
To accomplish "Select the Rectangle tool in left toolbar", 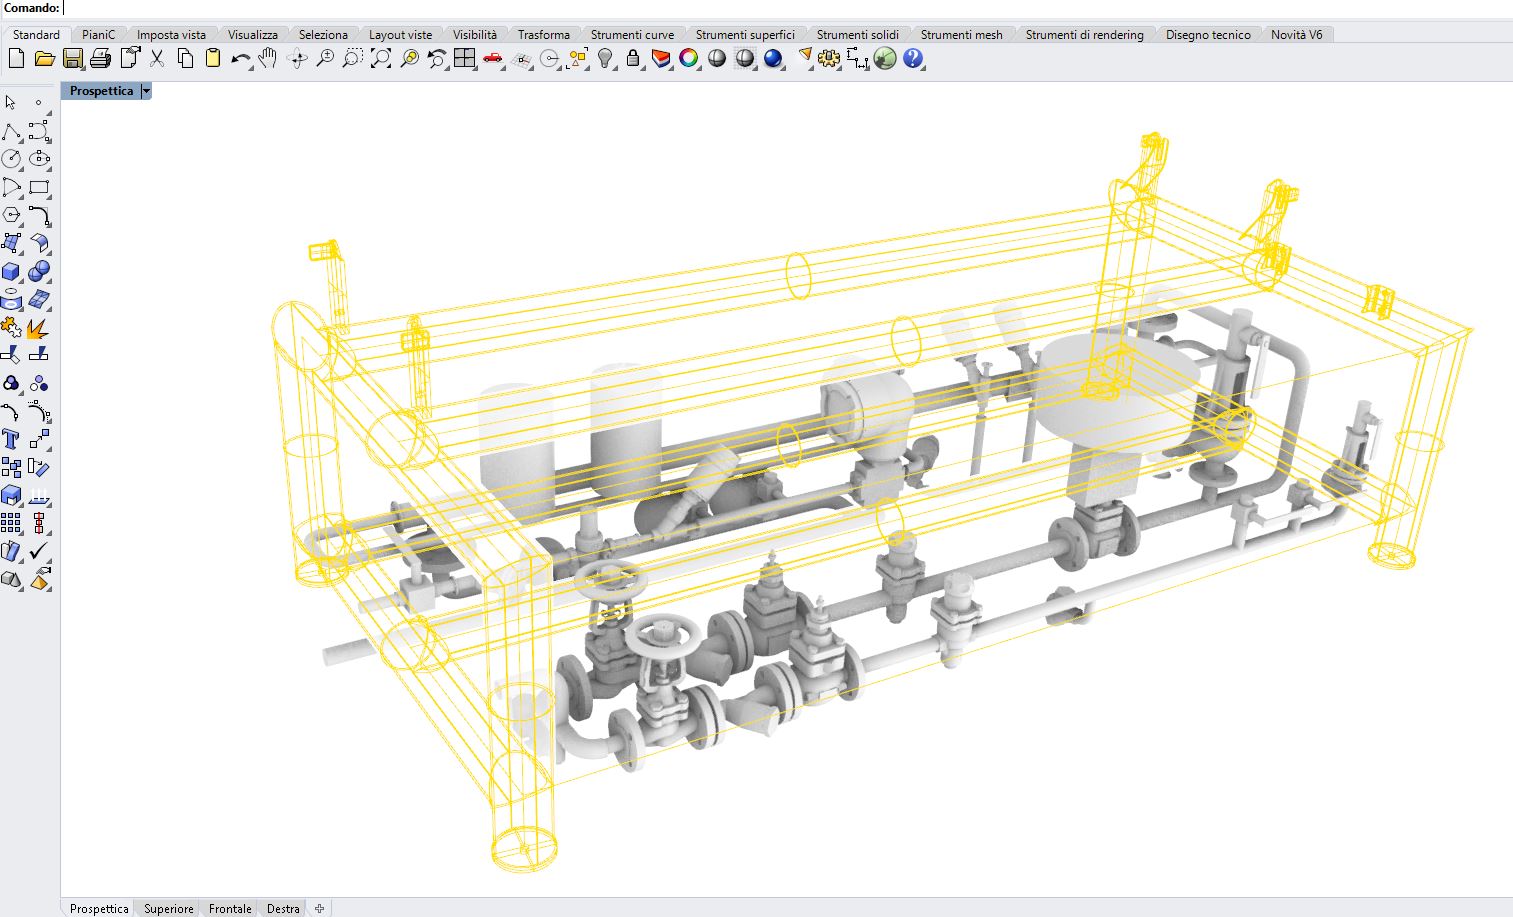I will pos(39,187).
